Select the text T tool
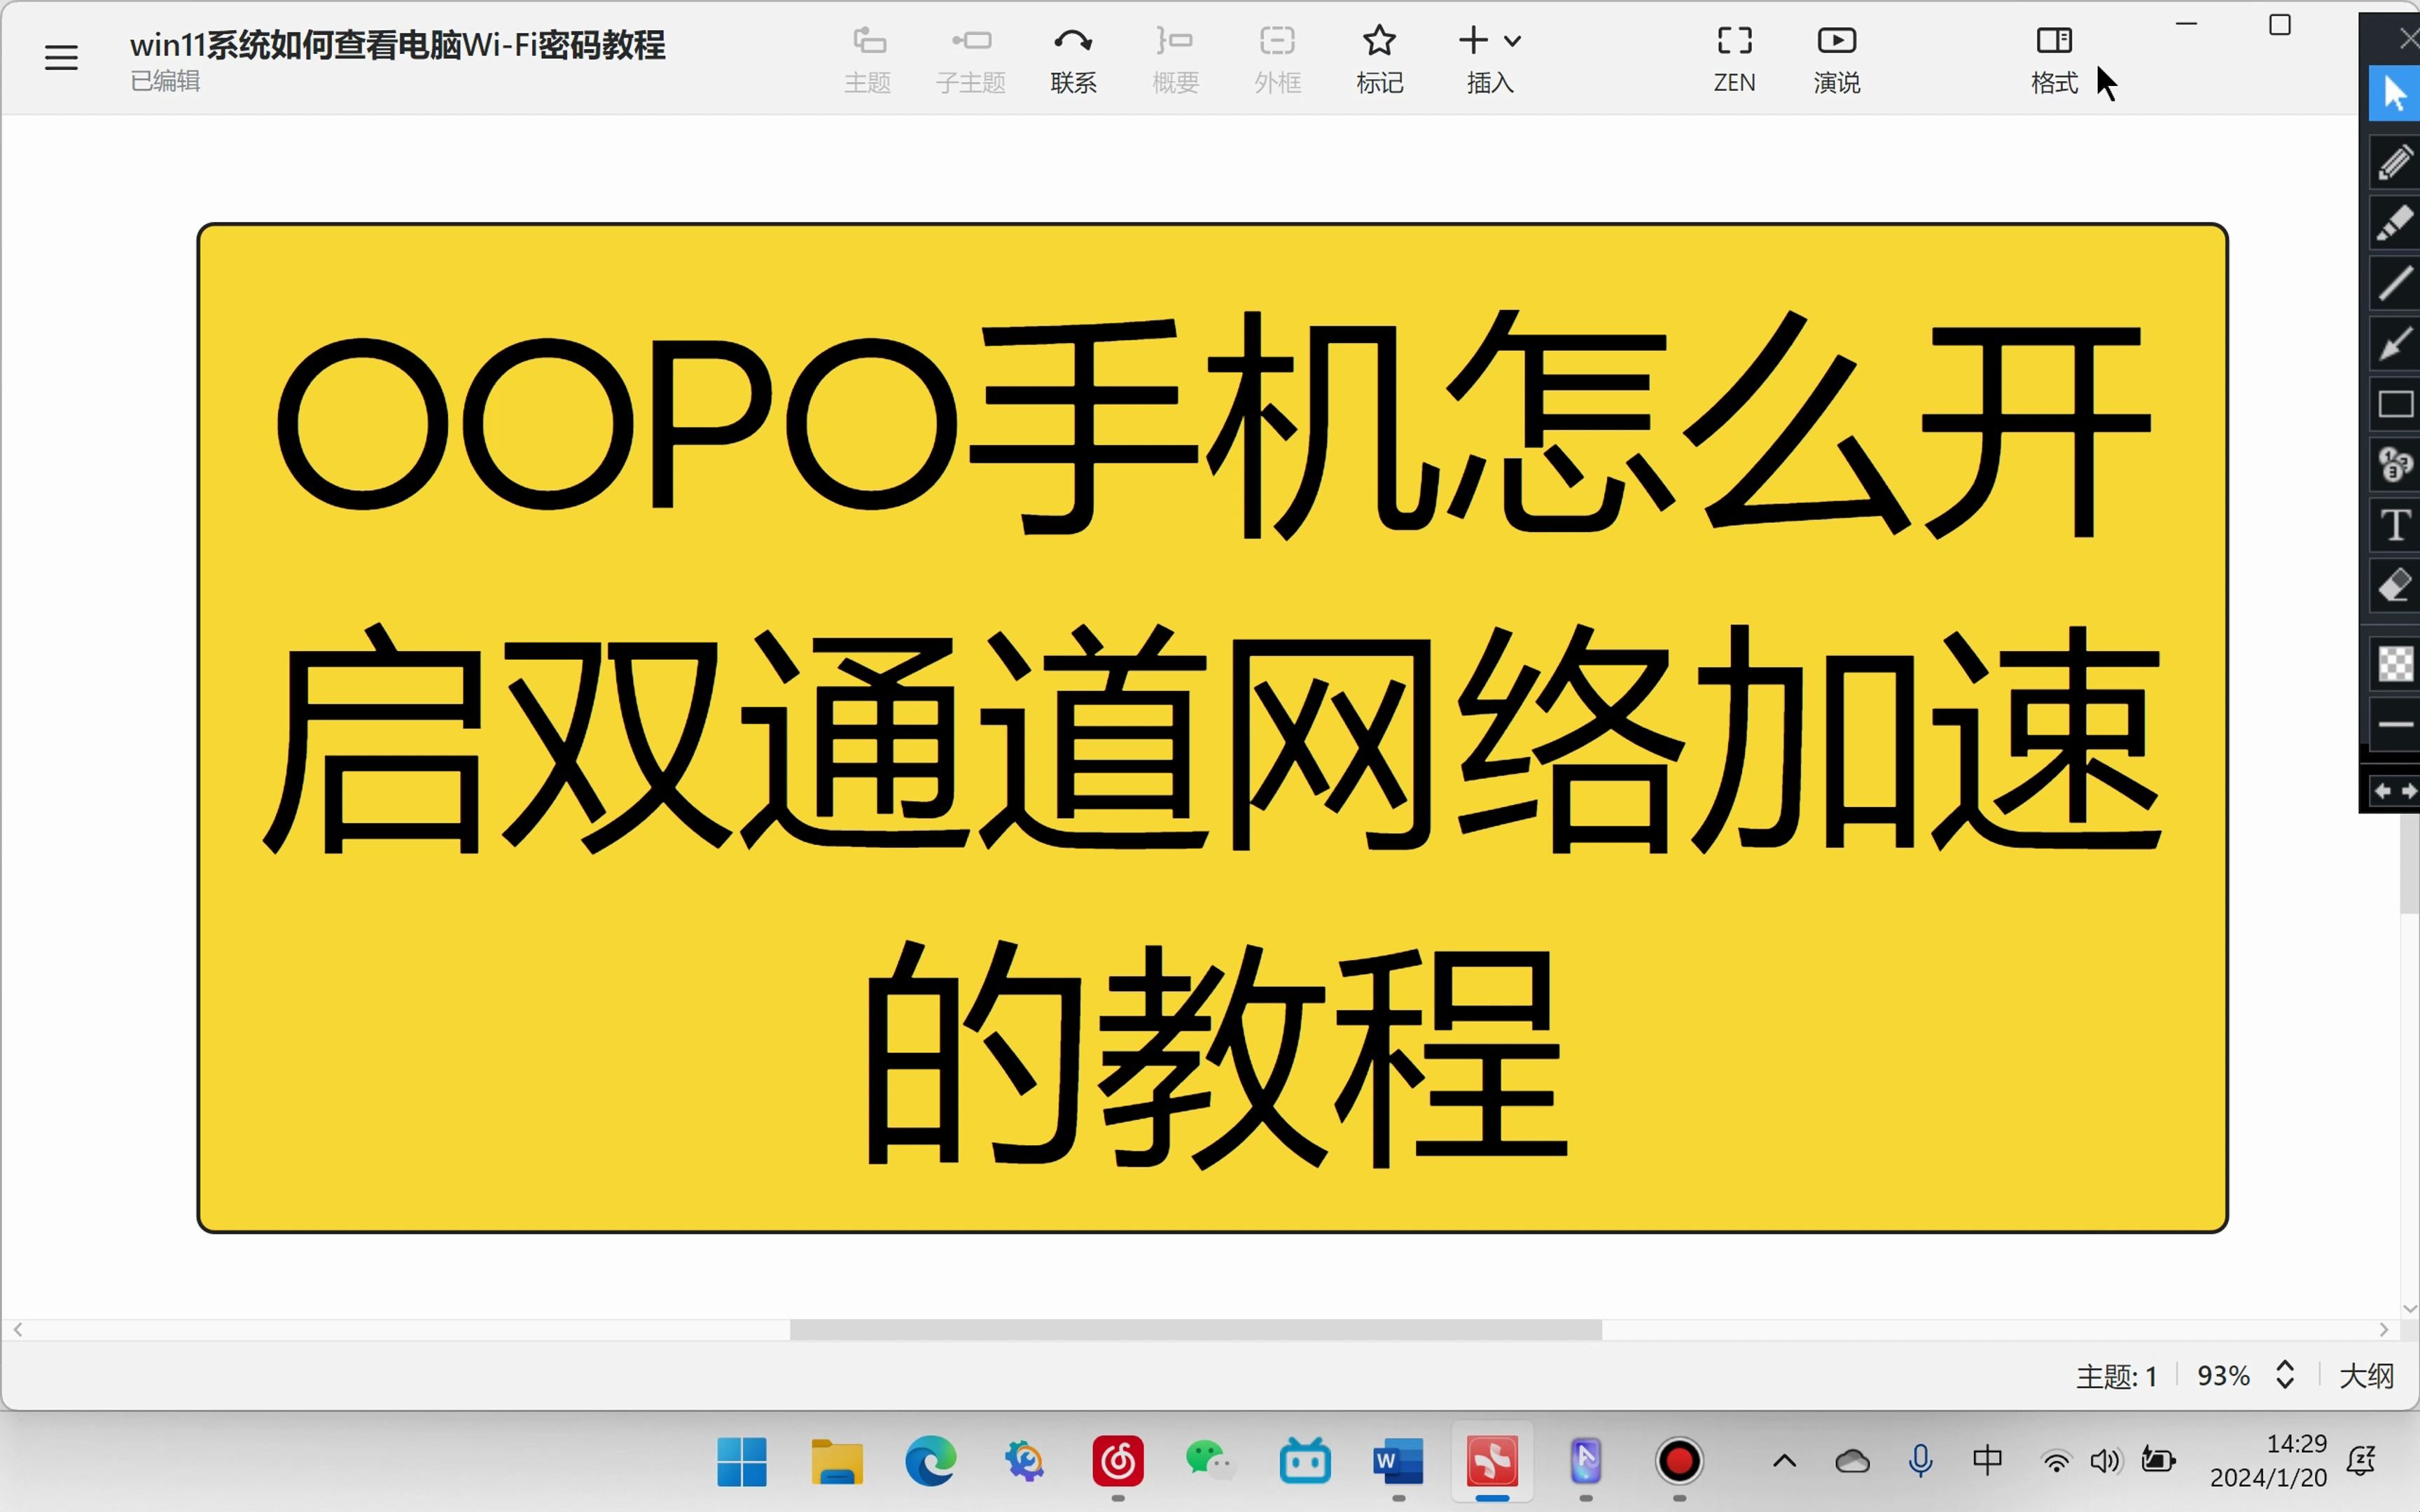This screenshot has height=1512, width=2420. click(x=2394, y=525)
